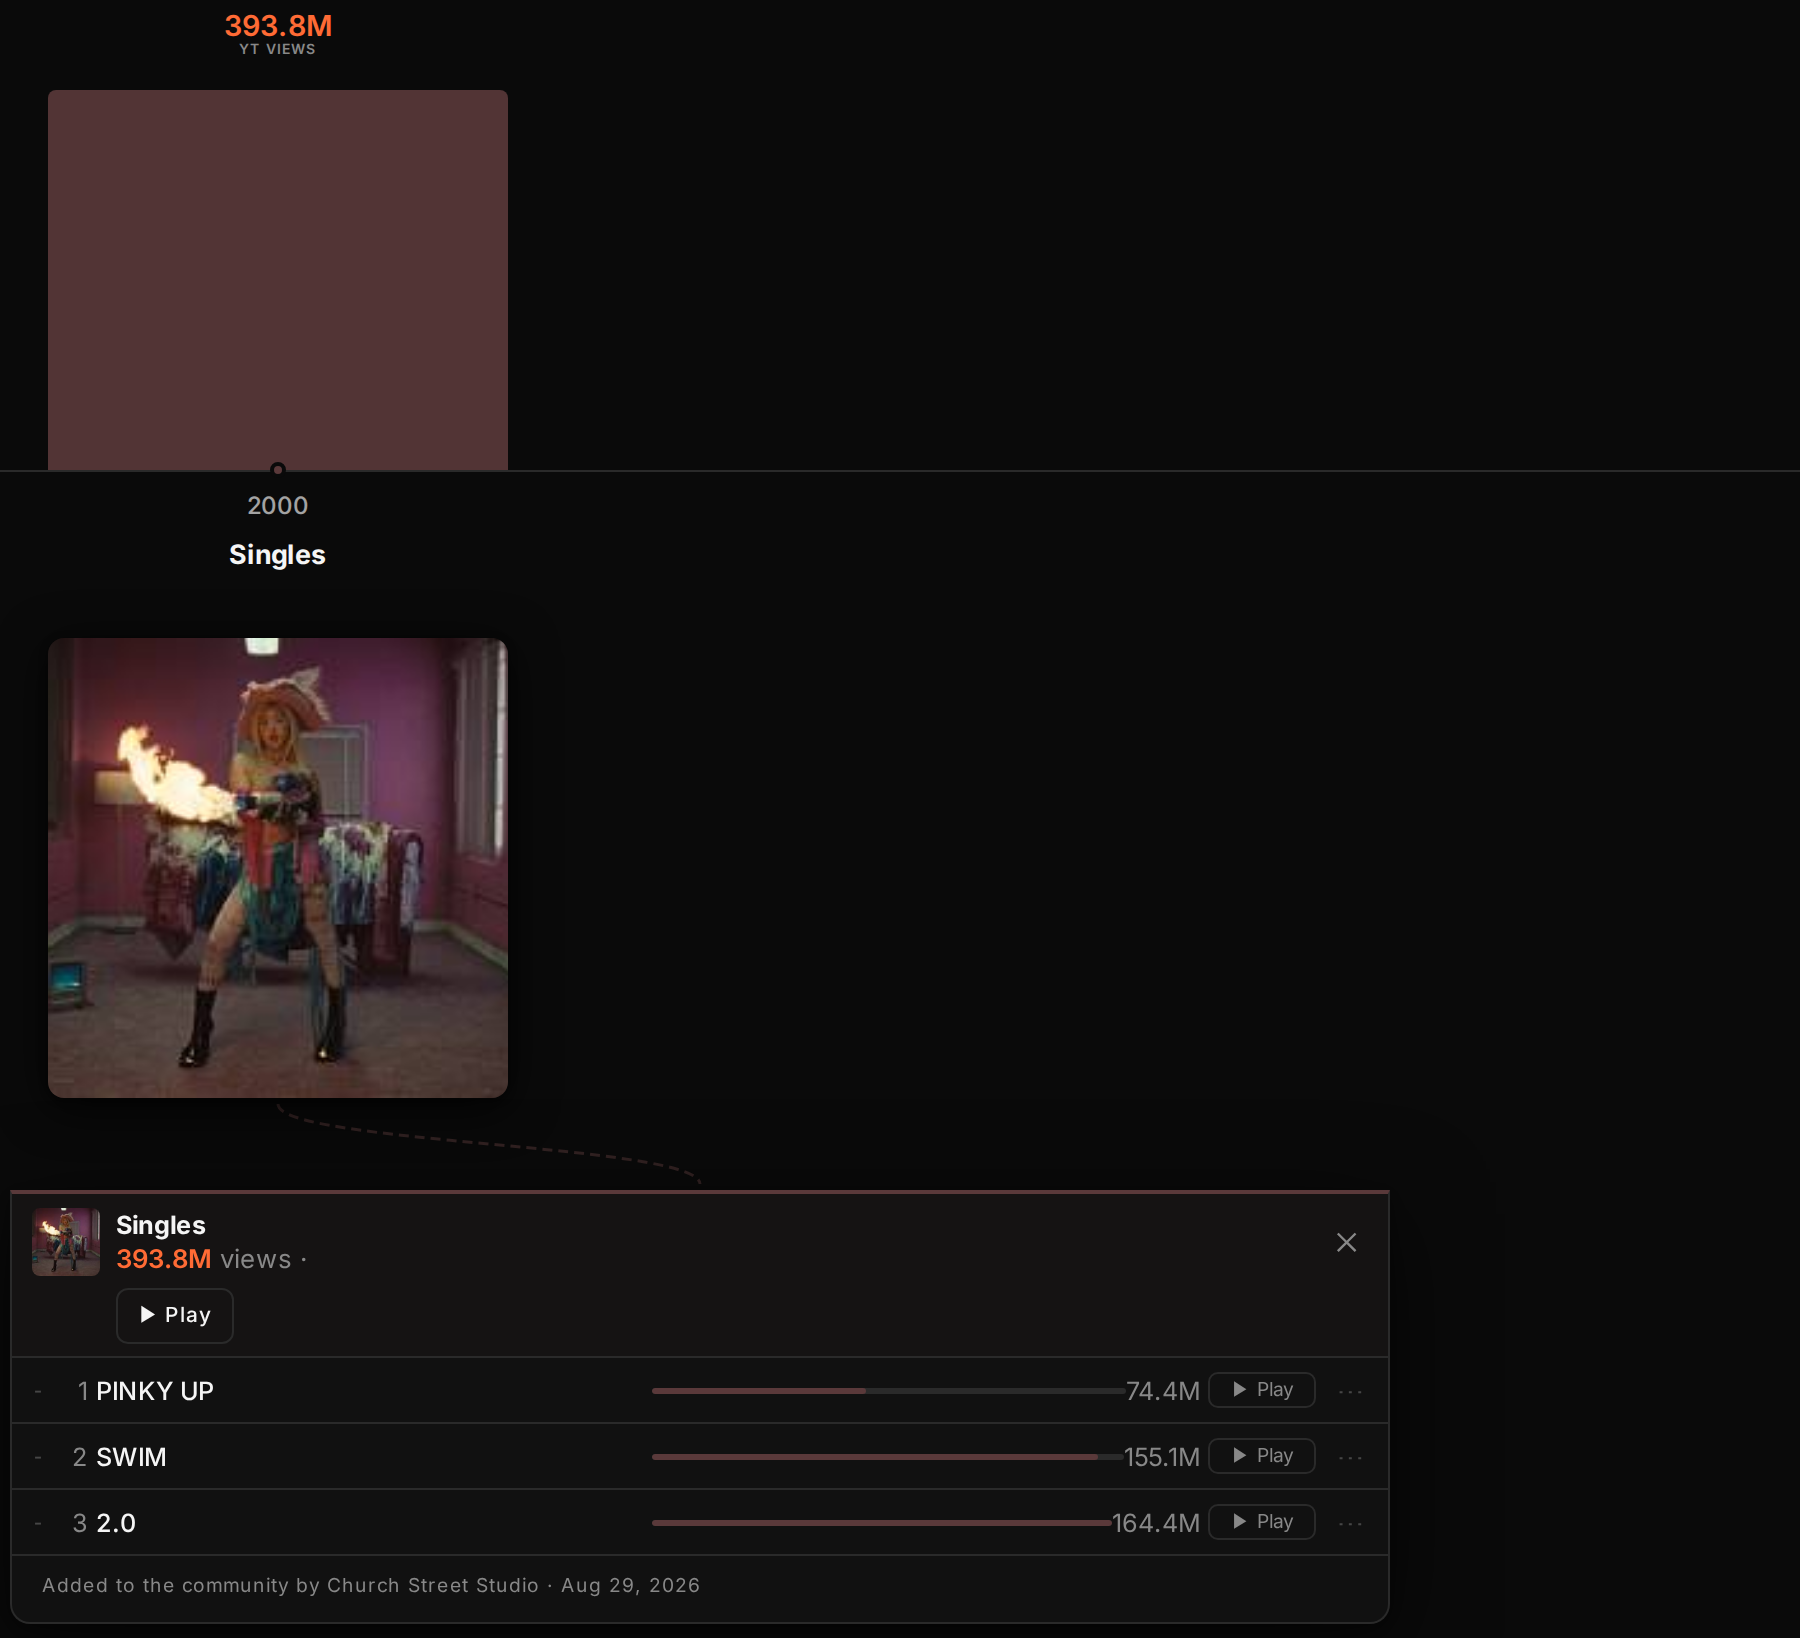Select the 2.0 track title
Image resolution: width=1800 pixels, height=1638 pixels.
coord(116,1523)
